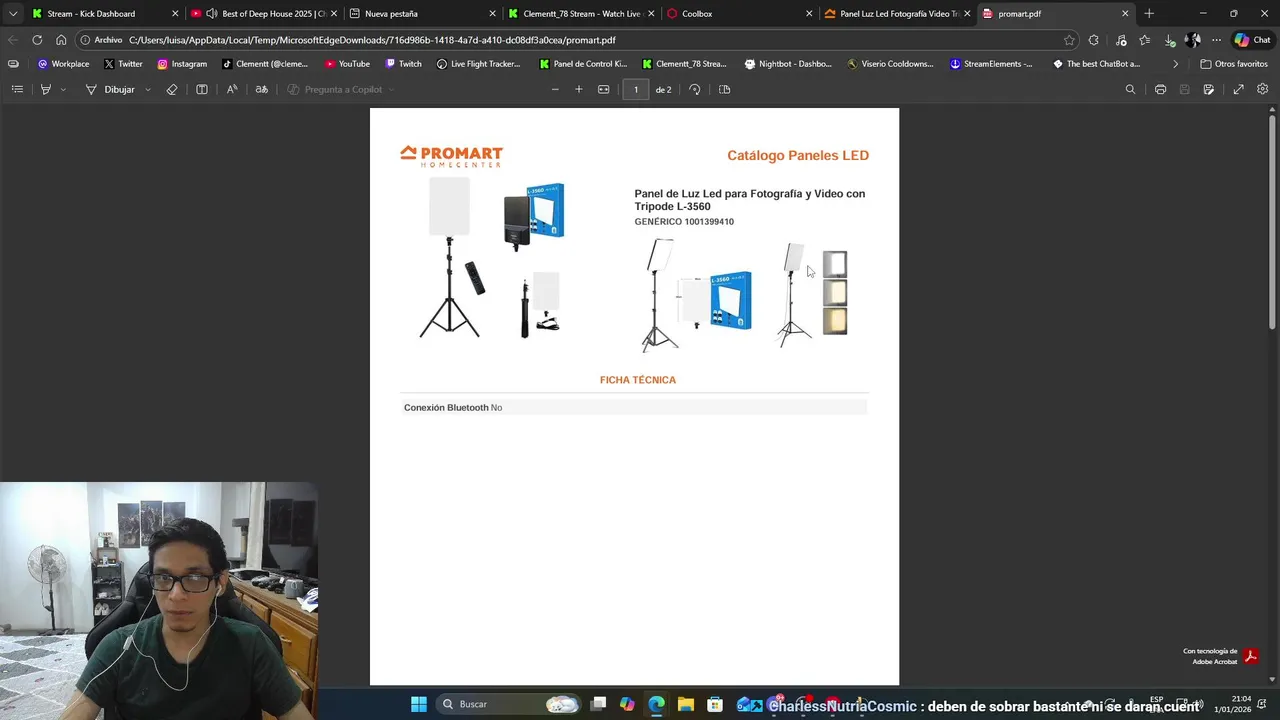Open the Twitch bookmark
Viewport: 1280px width, 720px height.
point(403,64)
